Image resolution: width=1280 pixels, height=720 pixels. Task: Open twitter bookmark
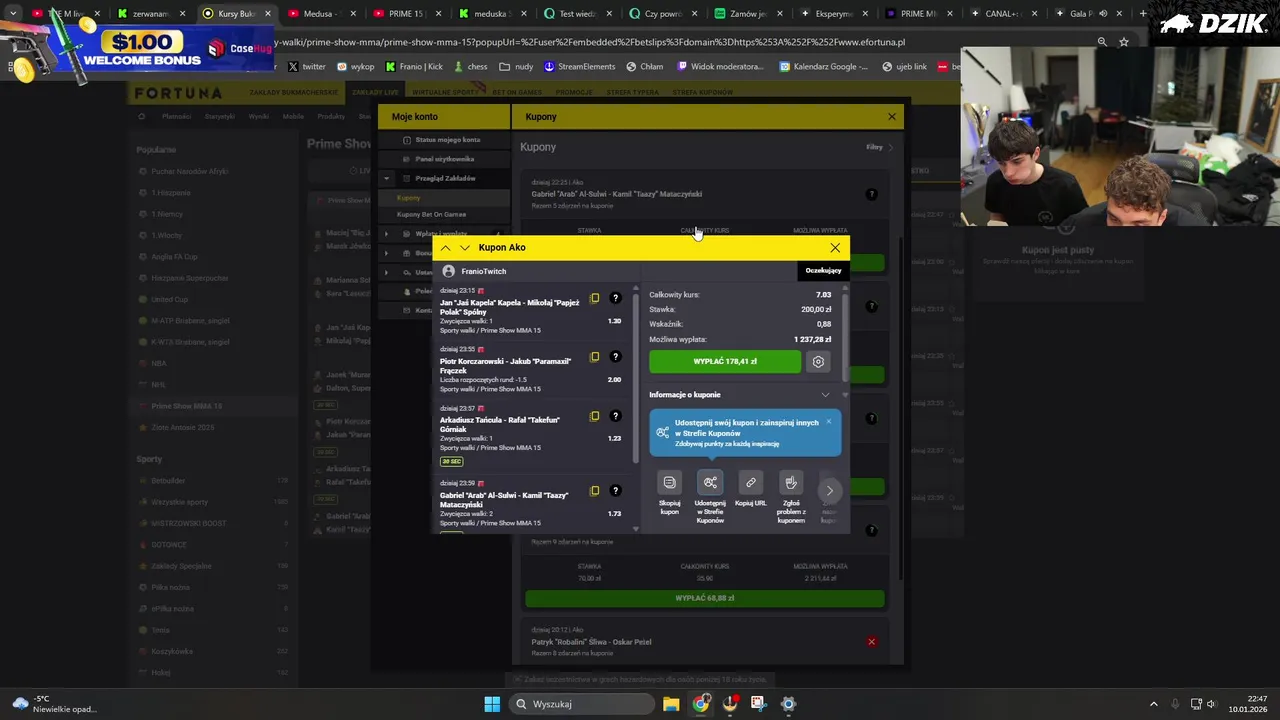[x=306, y=67]
